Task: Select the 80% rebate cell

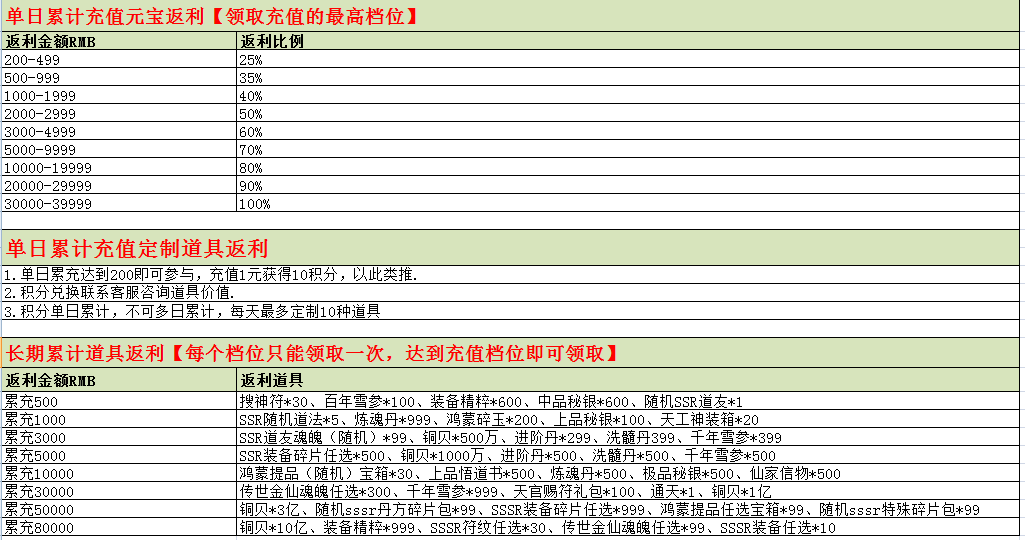Action: 628,167
